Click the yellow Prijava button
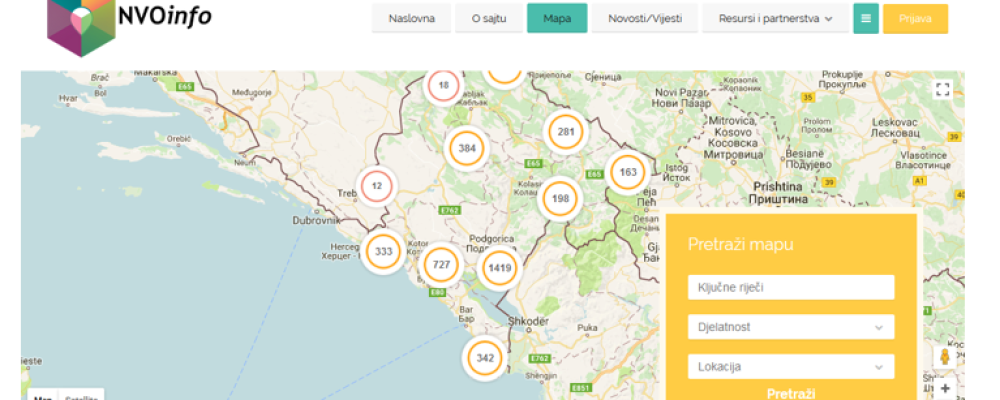The width and height of the screenshot is (1000, 400). click(915, 18)
